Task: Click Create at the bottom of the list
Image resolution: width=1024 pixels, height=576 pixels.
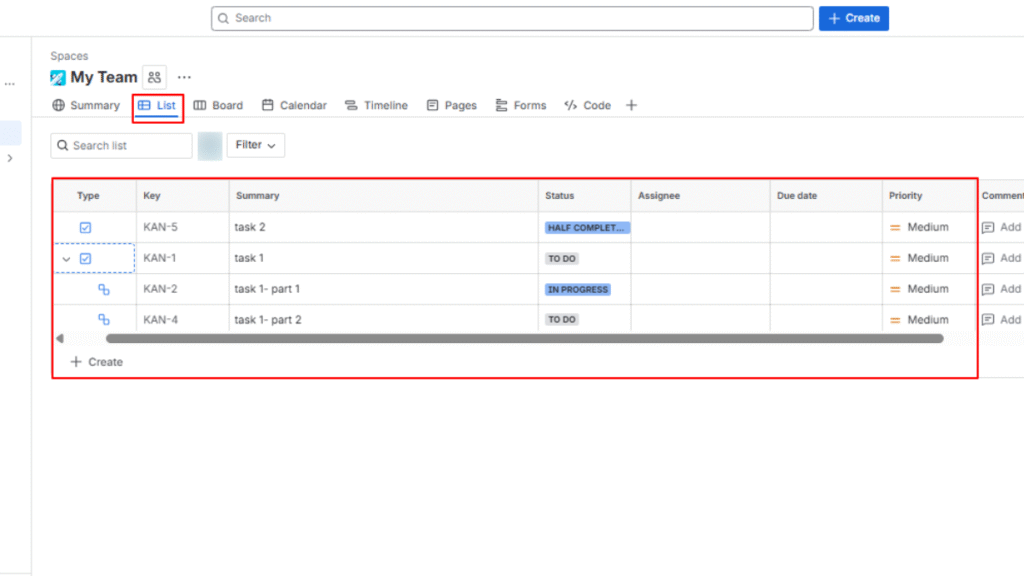Action: (x=96, y=362)
